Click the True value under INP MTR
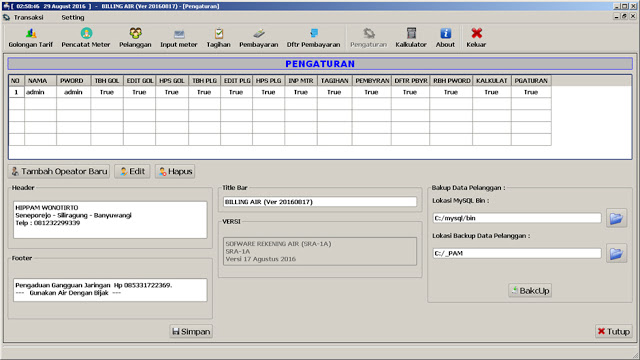640x360 pixels. pyautogui.click(x=301, y=92)
